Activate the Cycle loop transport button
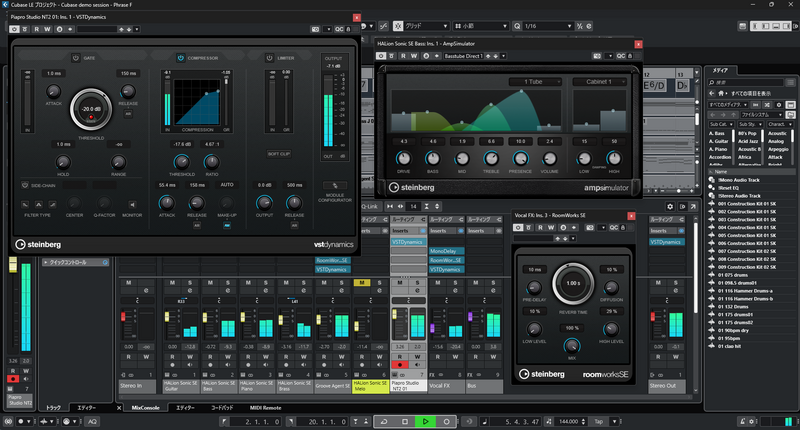Image resolution: width=800 pixels, height=430 pixels. pos(384,422)
